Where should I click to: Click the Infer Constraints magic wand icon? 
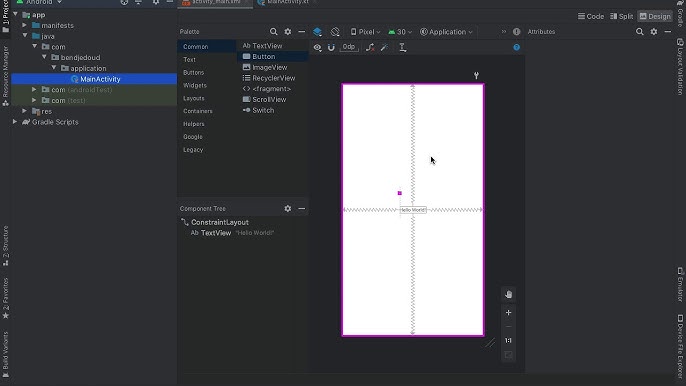[385, 47]
